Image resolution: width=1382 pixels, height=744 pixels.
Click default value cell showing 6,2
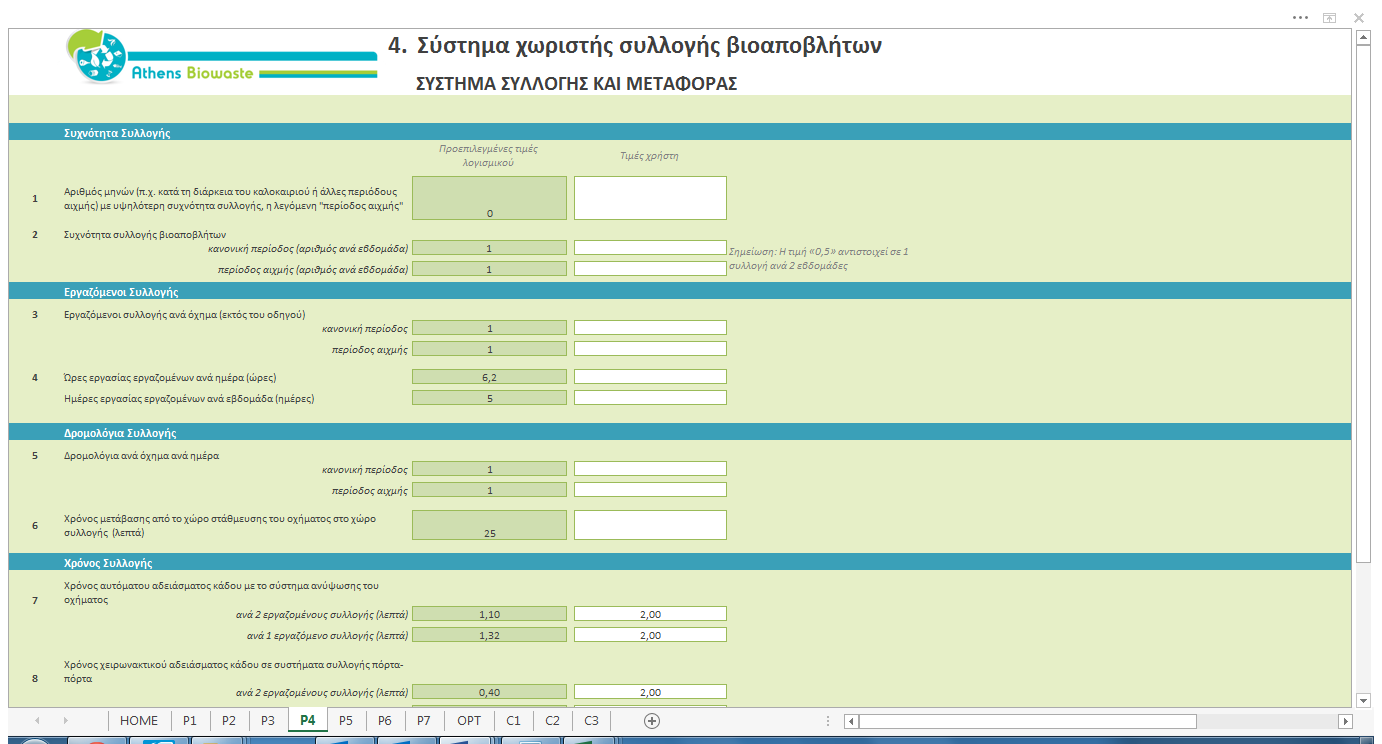pos(489,377)
